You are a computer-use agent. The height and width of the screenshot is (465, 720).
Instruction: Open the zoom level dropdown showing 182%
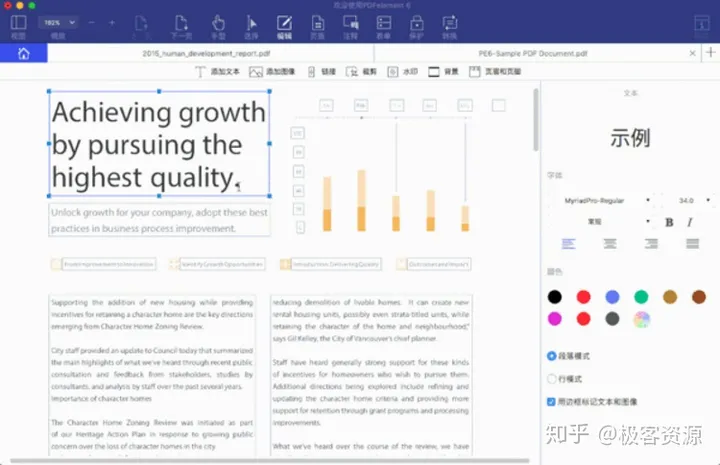coord(58,22)
